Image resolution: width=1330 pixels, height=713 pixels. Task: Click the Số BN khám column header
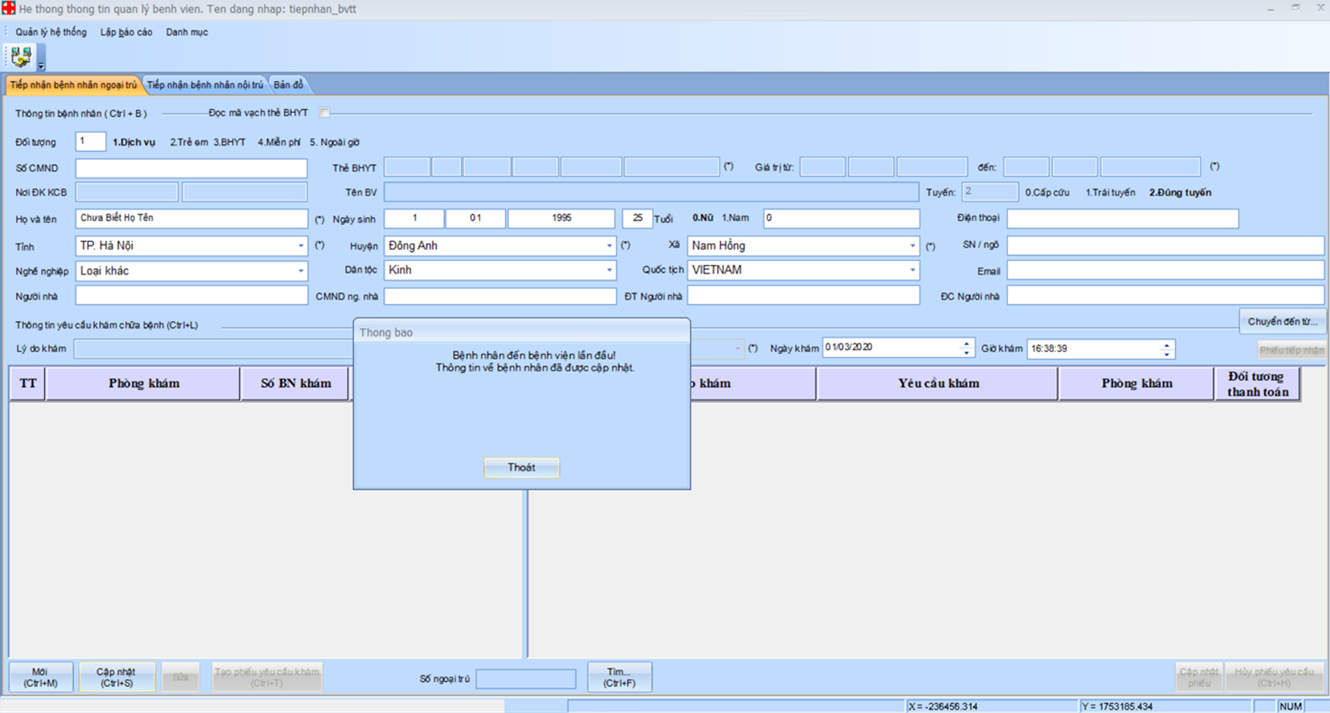(x=295, y=383)
